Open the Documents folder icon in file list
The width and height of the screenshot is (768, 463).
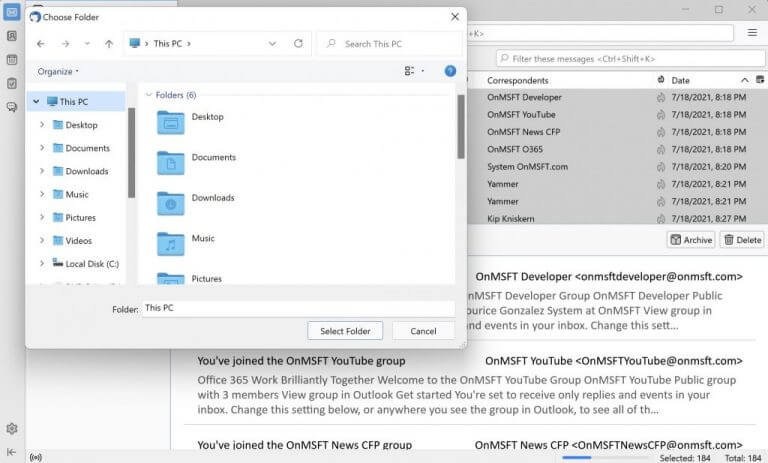[170, 163]
